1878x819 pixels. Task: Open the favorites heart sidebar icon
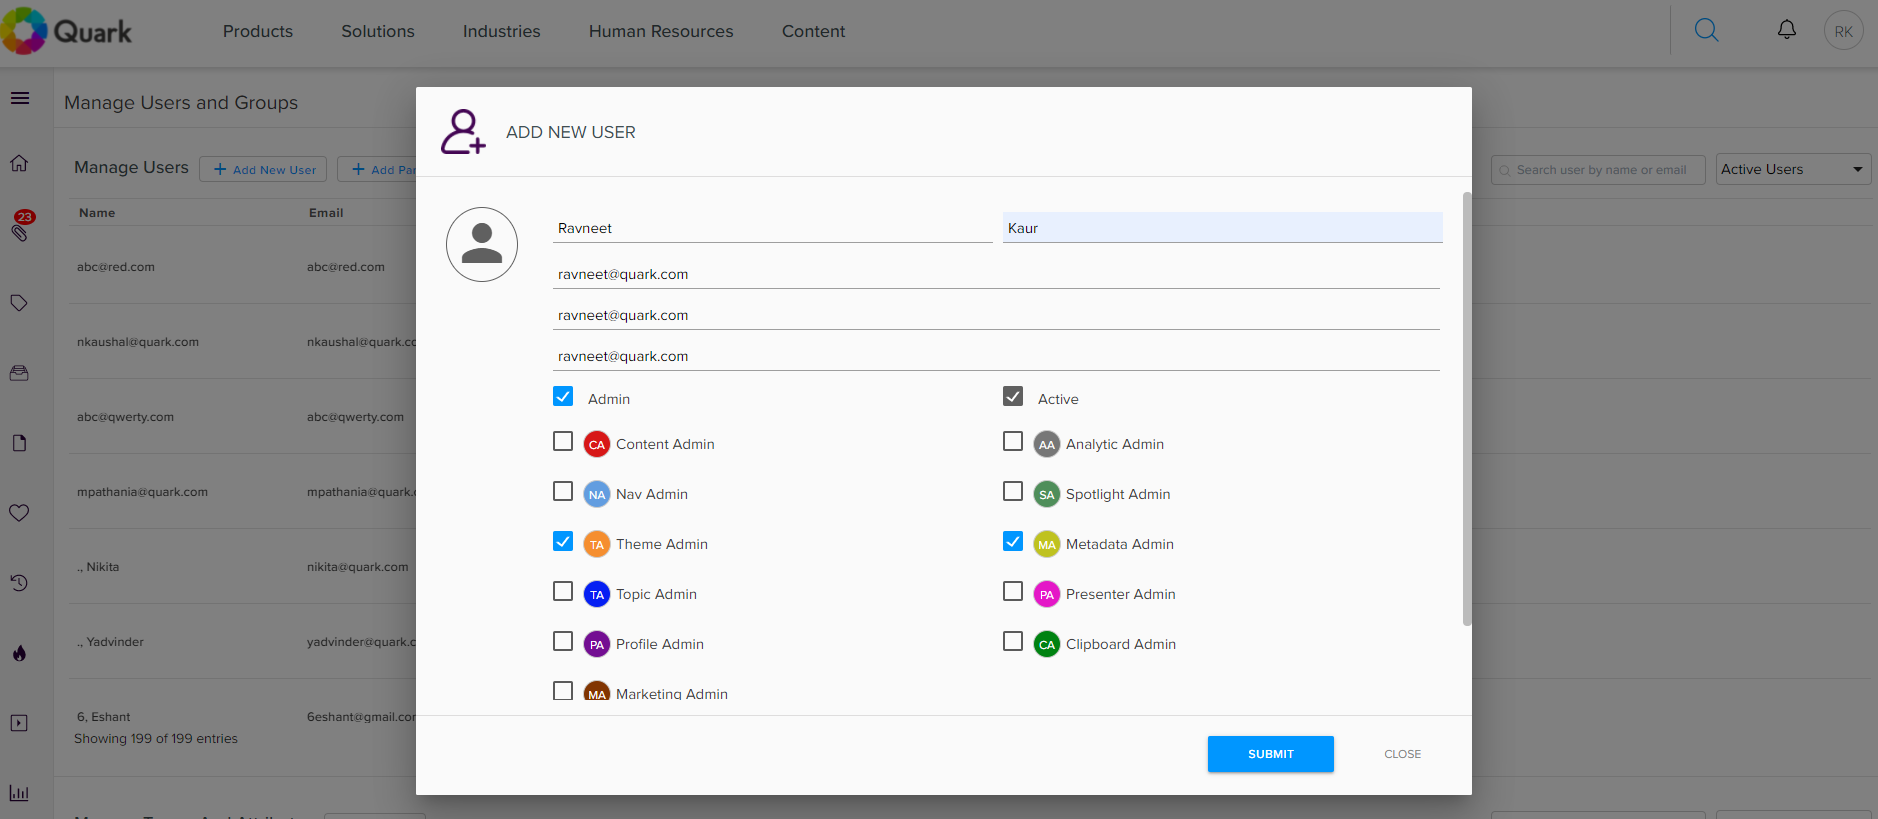point(19,513)
